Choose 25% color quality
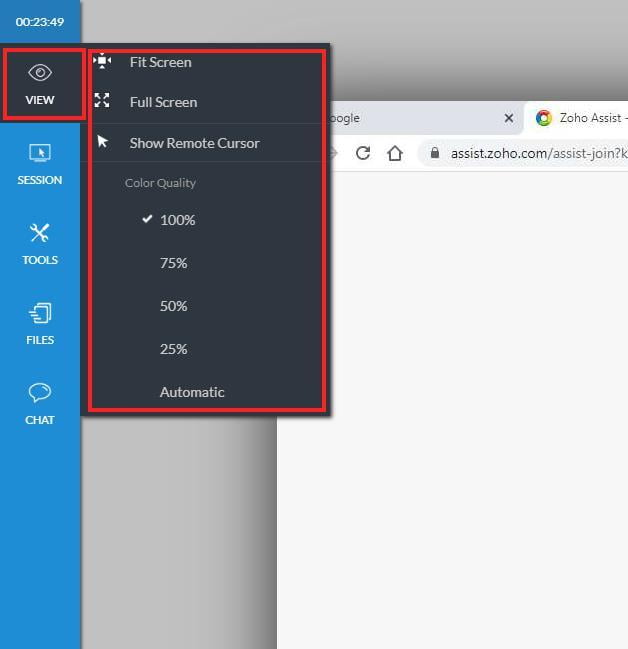Viewport: 628px width, 649px height. coord(174,349)
